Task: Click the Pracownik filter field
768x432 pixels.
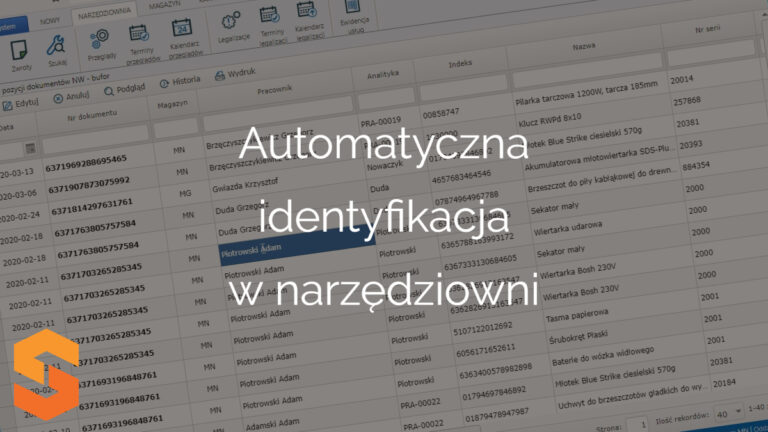Action: coord(278,112)
